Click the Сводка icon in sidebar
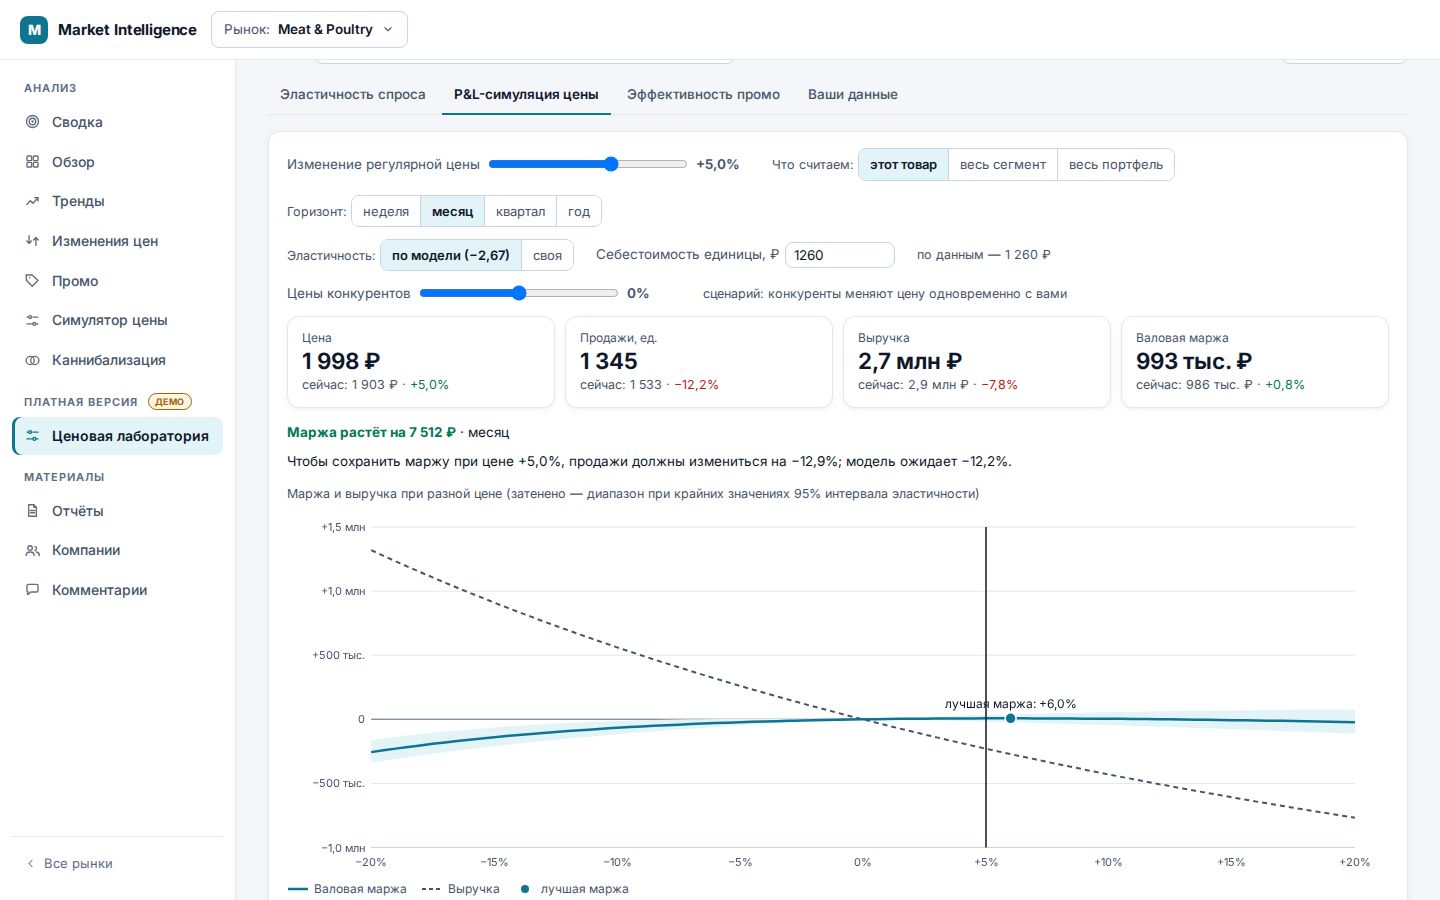The height and width of the screenshot is (900, 1440). click(x=32, y=122)
